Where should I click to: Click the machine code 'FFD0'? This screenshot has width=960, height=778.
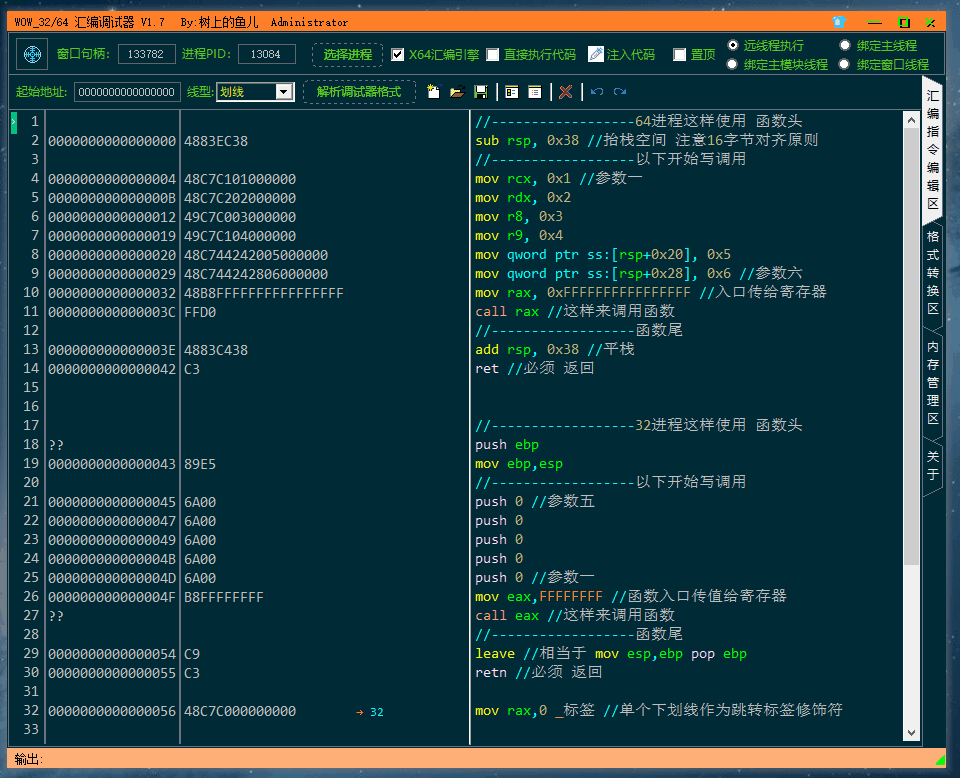point(200,312)
